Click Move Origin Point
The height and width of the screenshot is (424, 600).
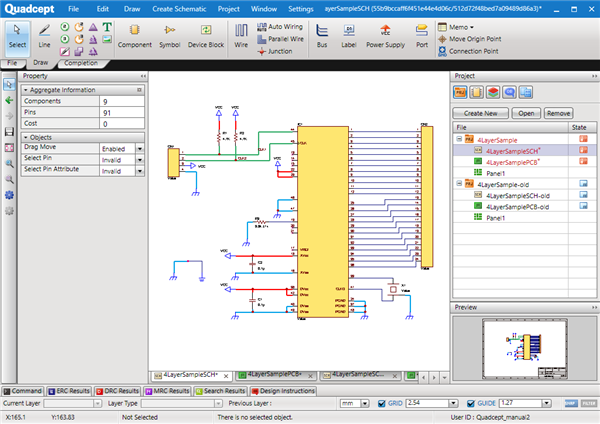470,39
